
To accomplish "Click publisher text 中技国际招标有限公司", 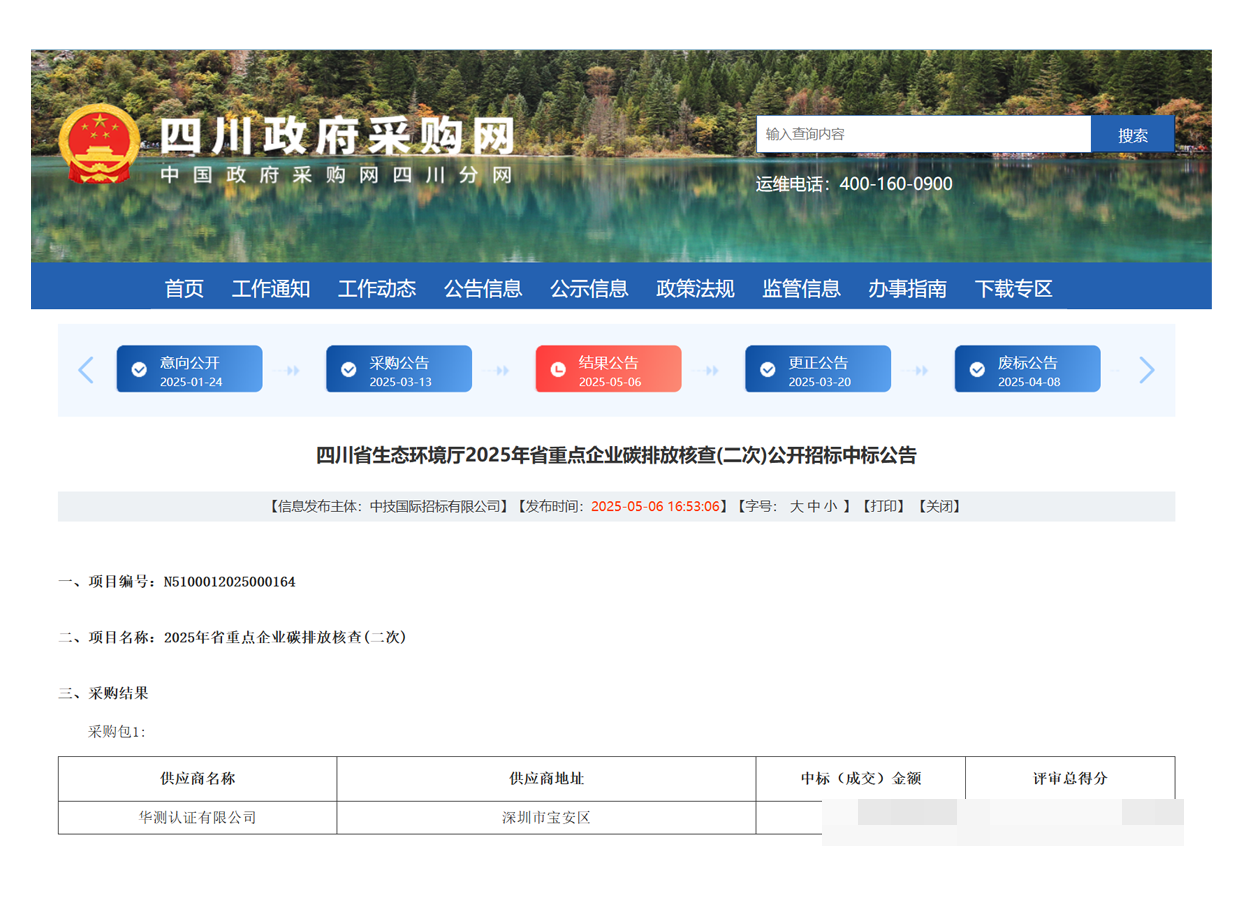I will coord(435,507).
